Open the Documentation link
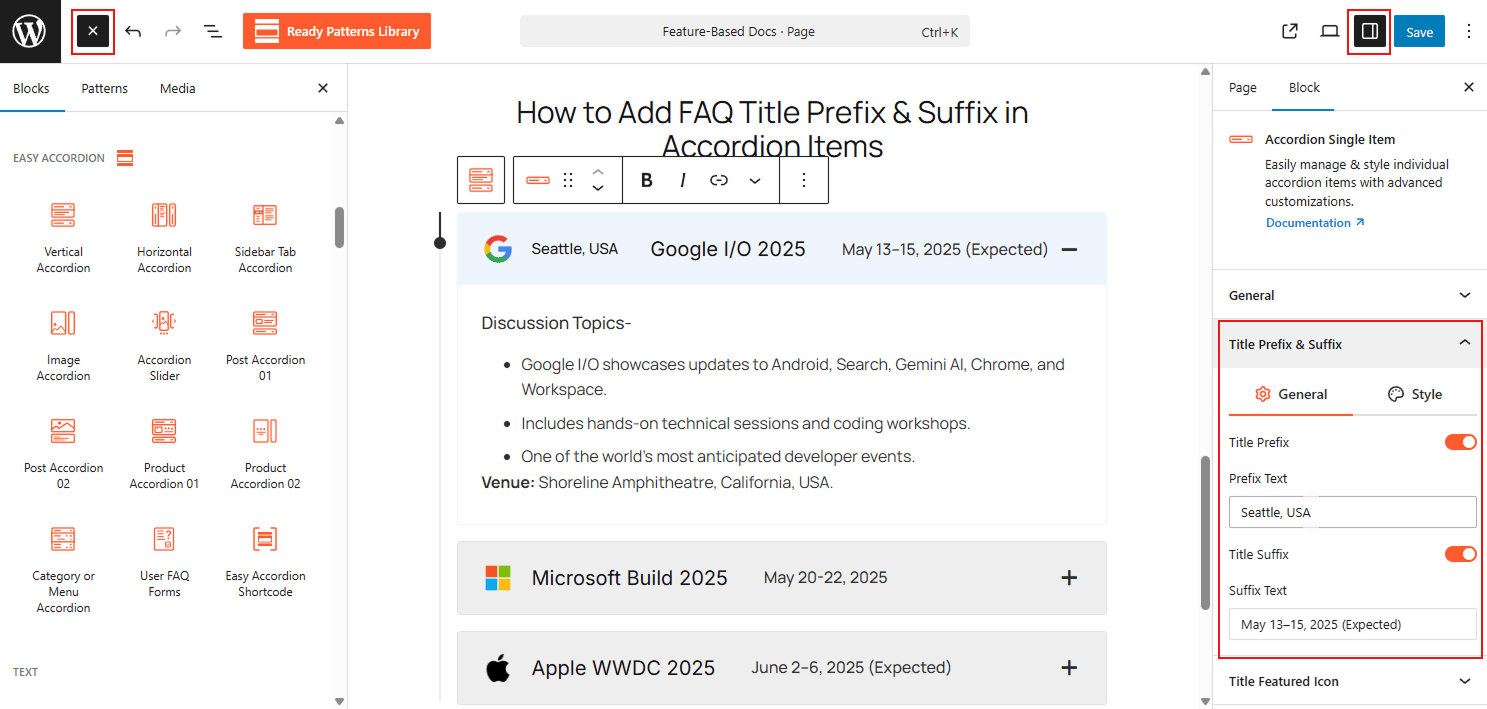Screen dimensions: 1487x709 coord(1308,222)
